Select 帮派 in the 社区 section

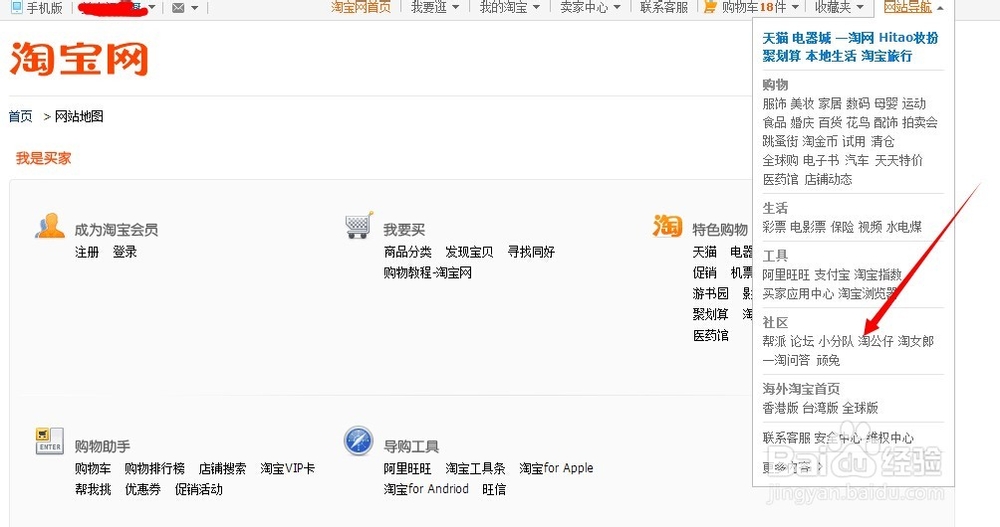coord(774,341)
